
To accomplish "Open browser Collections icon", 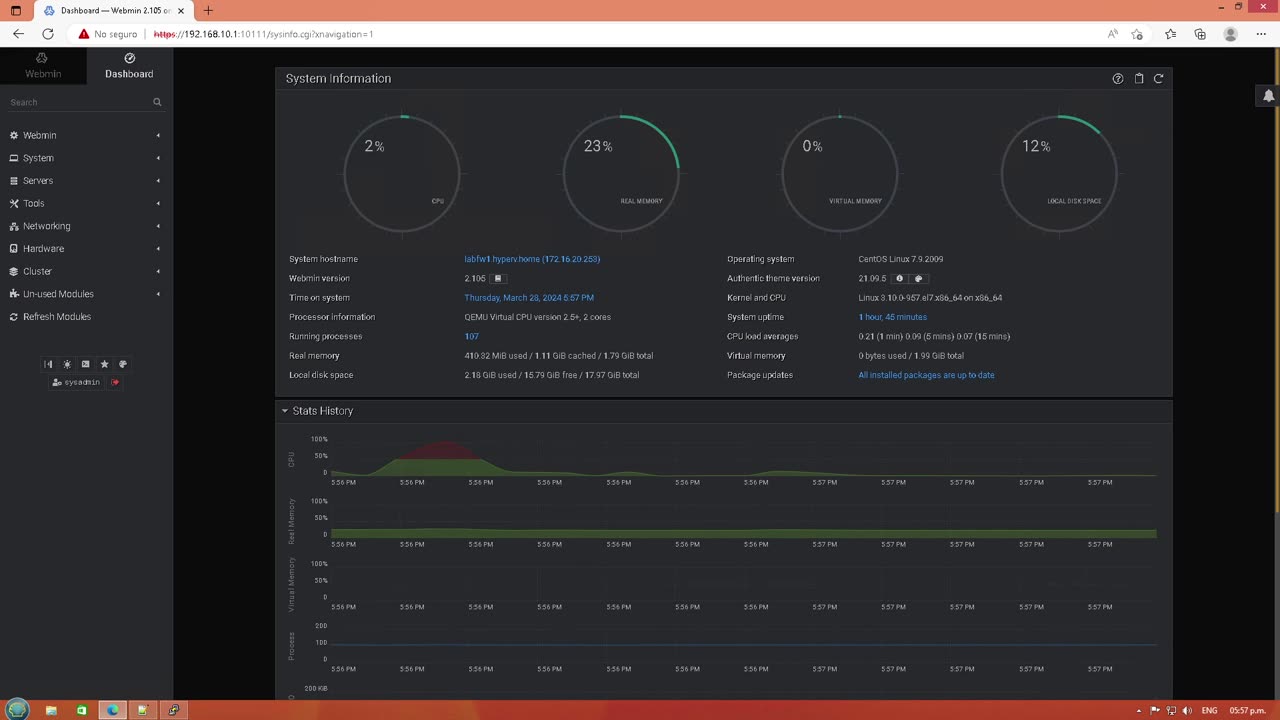I will point(1200,34).
